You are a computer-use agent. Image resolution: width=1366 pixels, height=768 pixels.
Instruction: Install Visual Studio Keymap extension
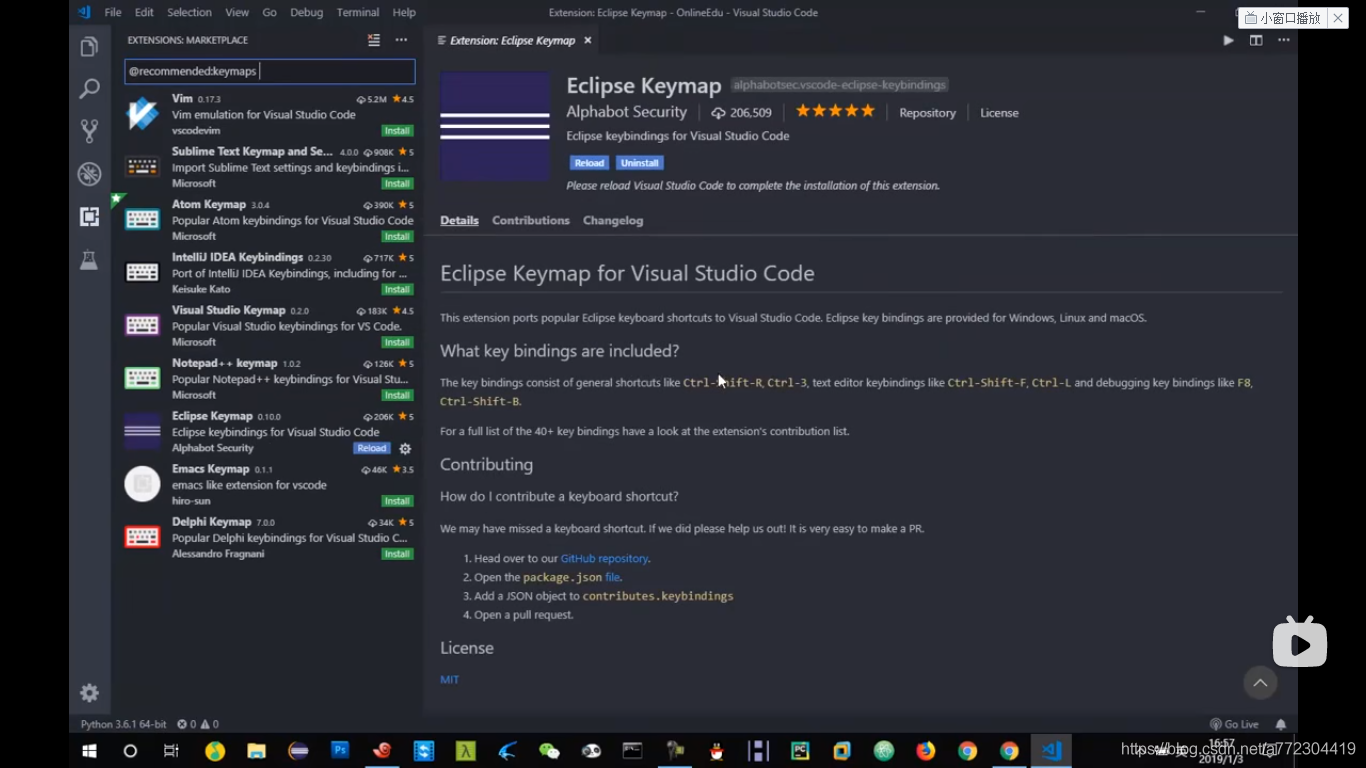pos(397,343)
